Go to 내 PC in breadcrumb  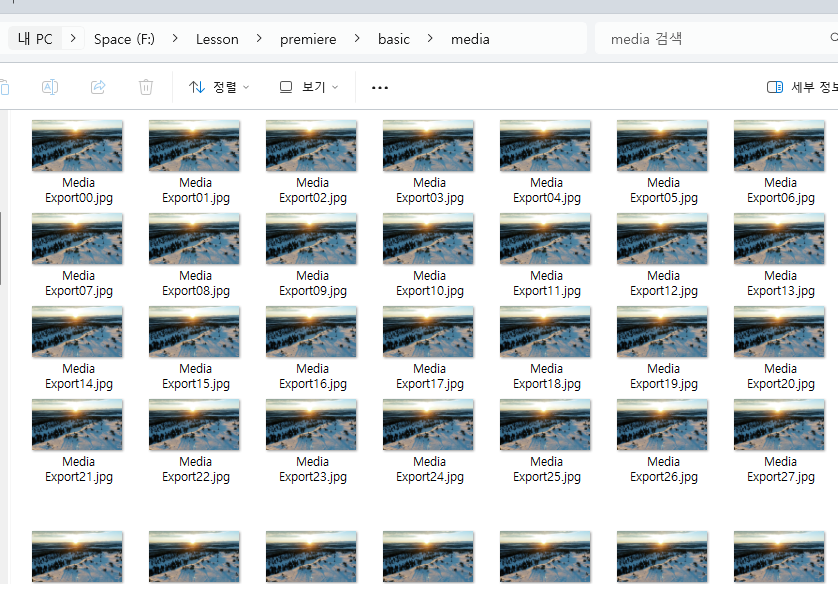coord(35,39)
